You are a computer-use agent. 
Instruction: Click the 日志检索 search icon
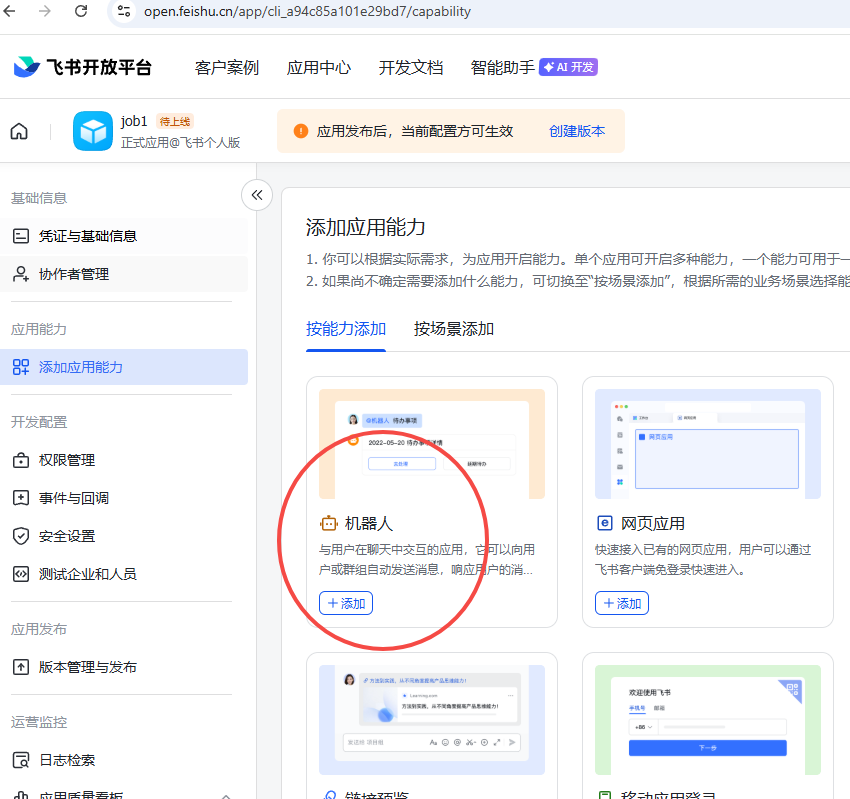pyautogui.click(x=21, y=761)
